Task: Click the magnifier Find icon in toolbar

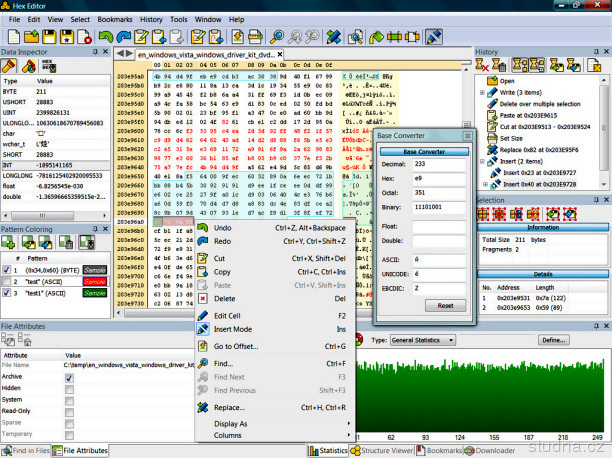Action: [x=277, y=37]
